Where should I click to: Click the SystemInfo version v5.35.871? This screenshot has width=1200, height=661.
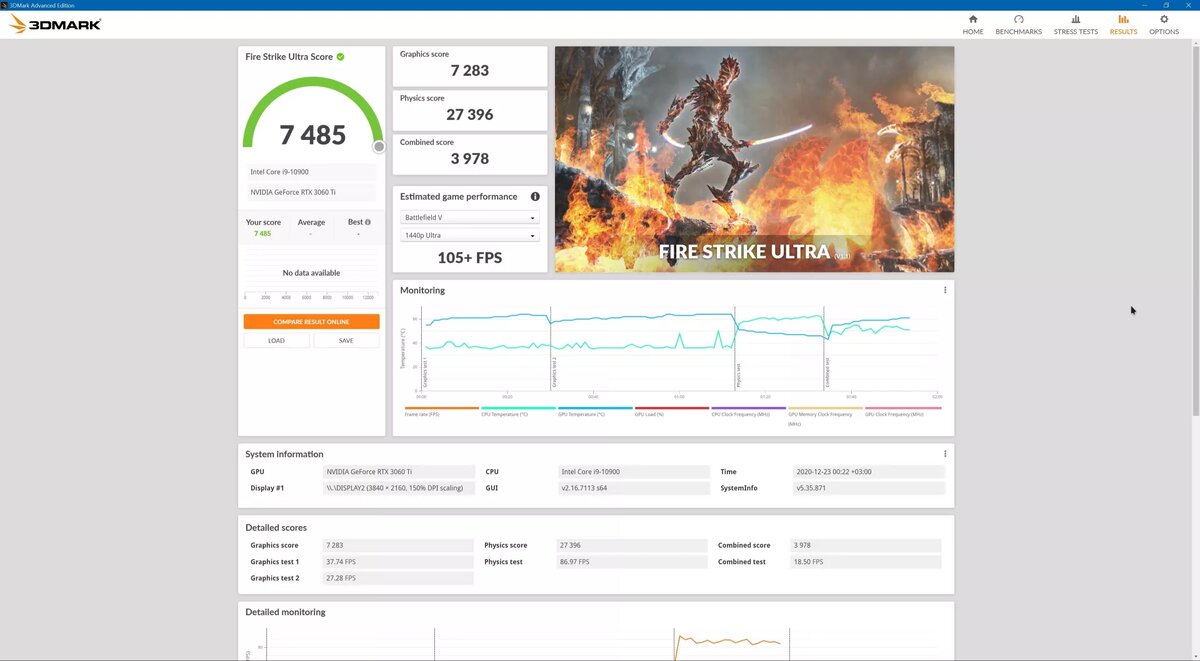[x=869, y=488]
